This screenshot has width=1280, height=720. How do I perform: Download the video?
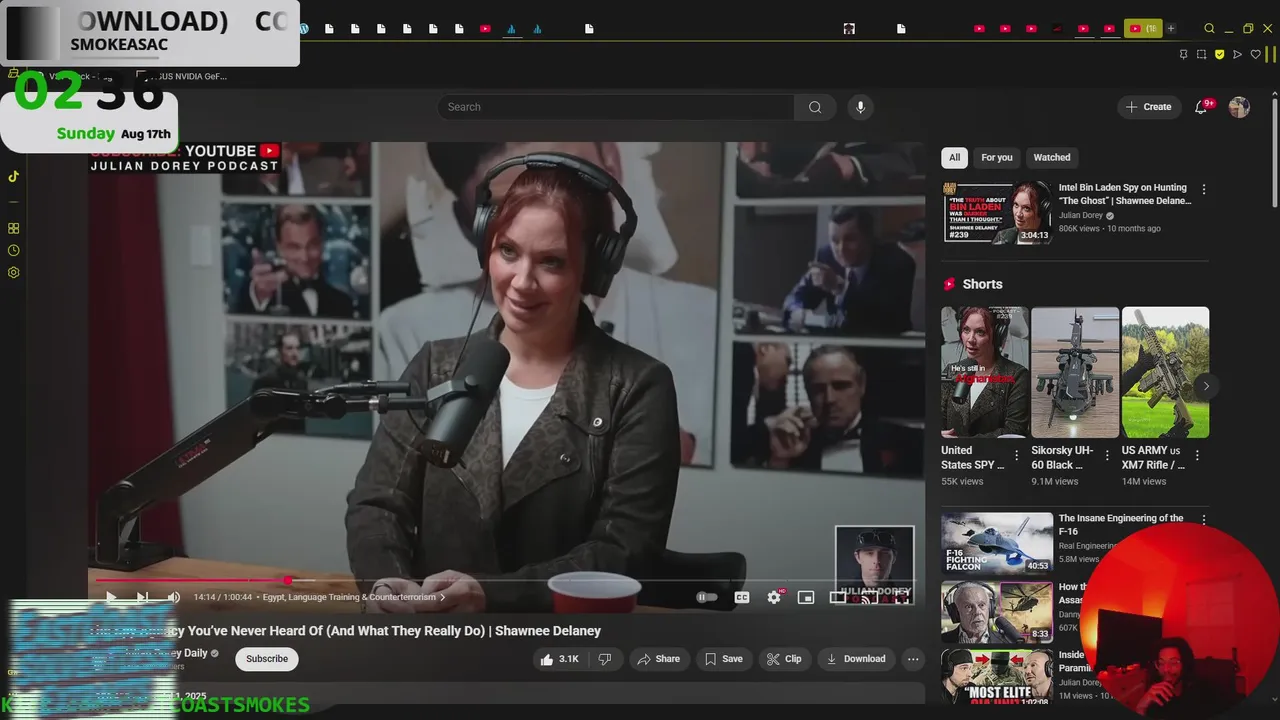[x=856, y=659]
